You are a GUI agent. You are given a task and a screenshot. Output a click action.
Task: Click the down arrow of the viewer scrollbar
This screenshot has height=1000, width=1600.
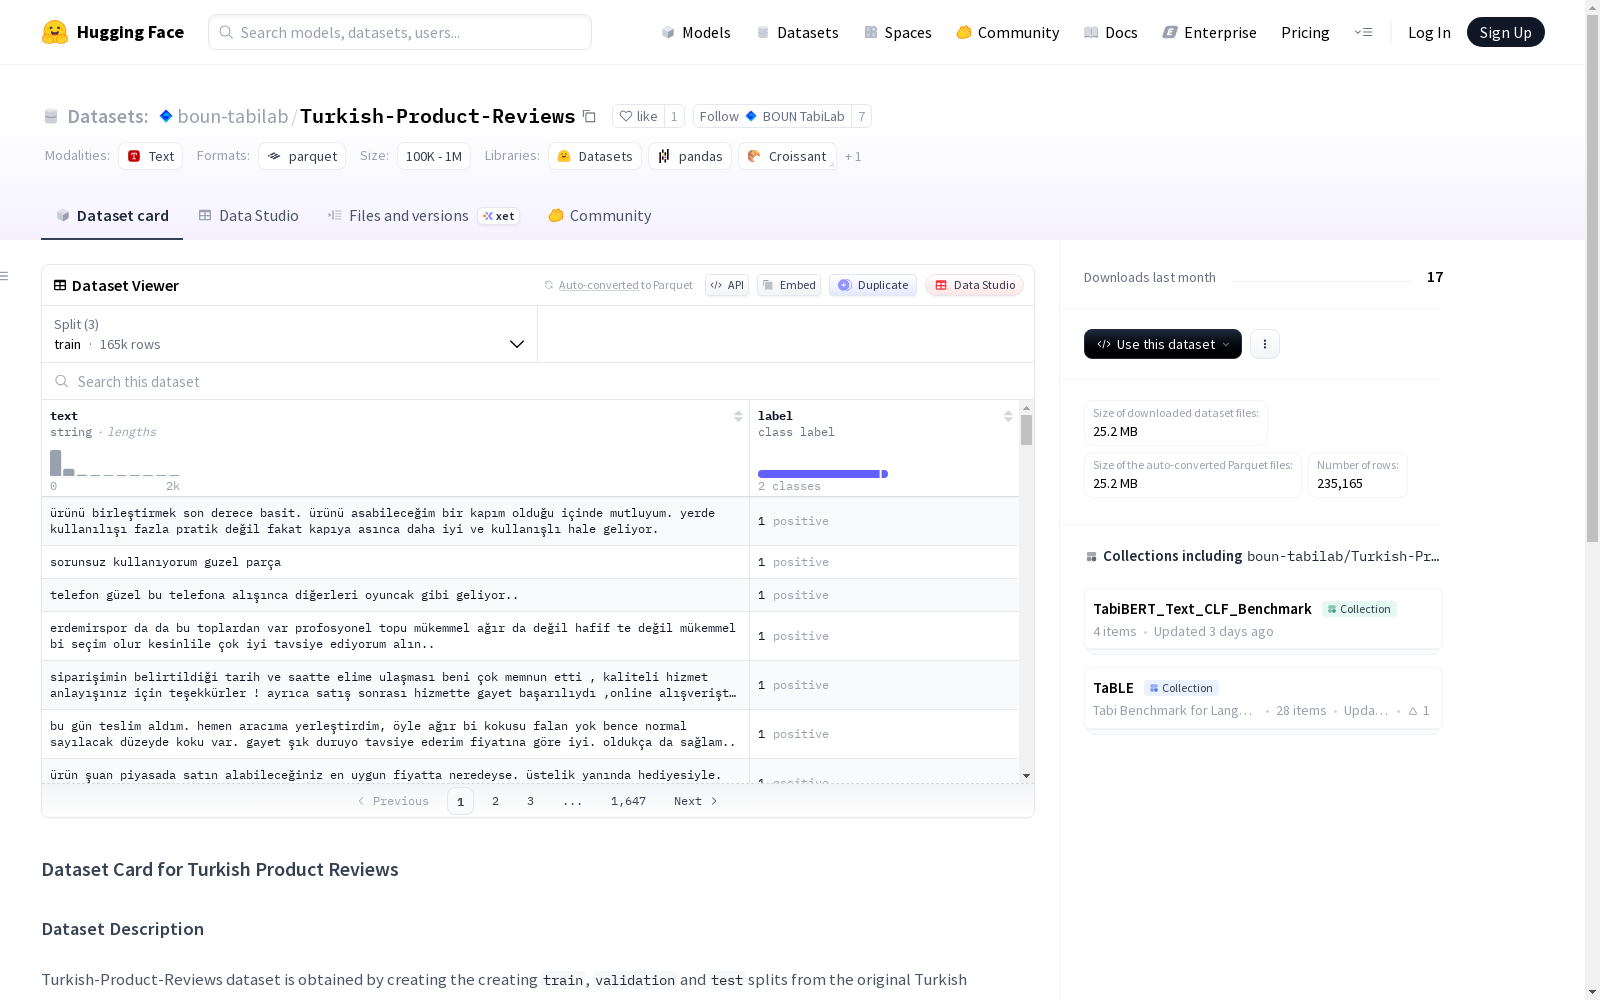[x=1026, y=776]
